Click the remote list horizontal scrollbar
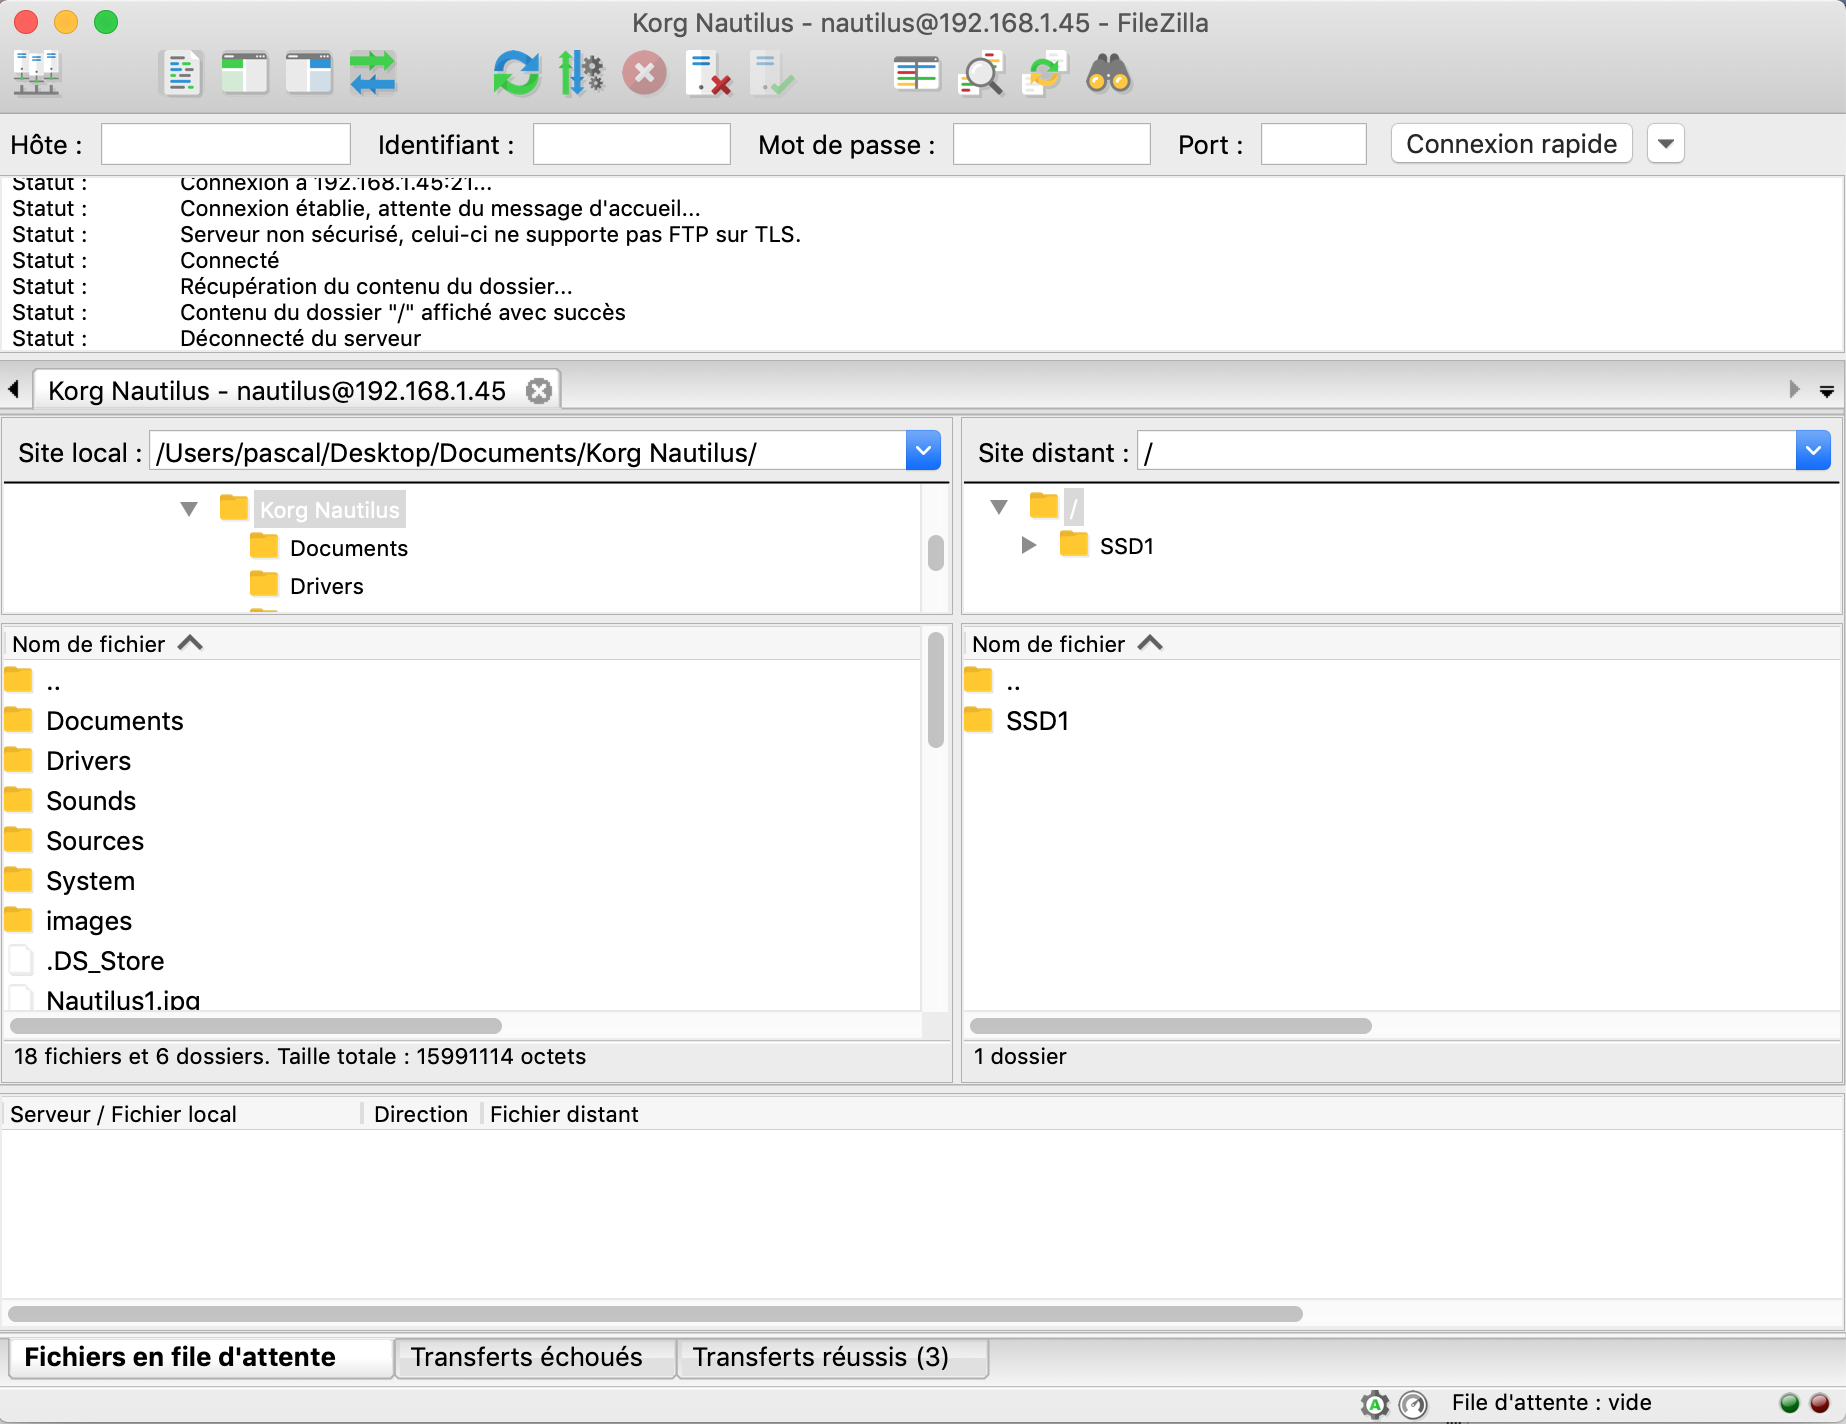Image resolution: width=1846 pixels, height=1424 pixels. click(1171, 1026)
